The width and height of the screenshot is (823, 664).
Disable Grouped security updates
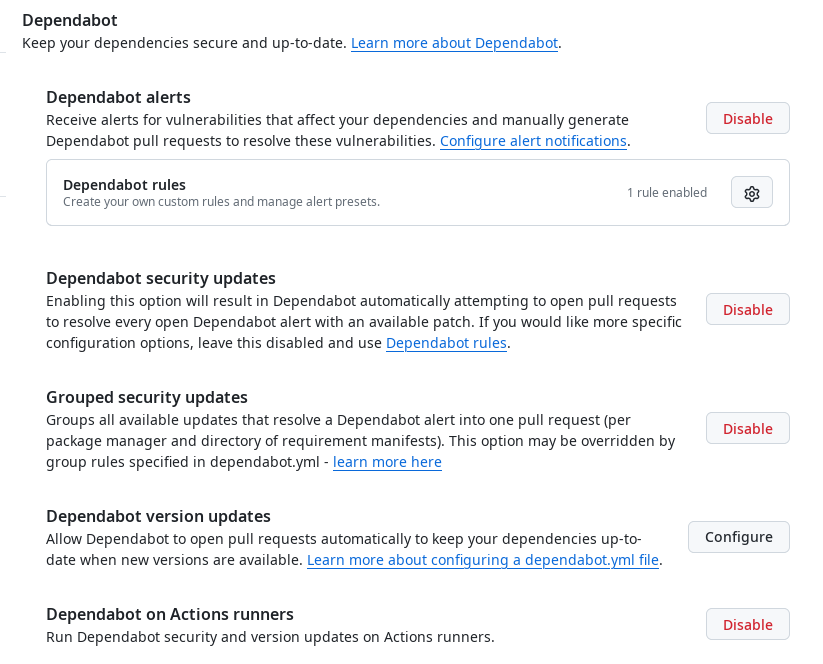click(x=747, y=429)
